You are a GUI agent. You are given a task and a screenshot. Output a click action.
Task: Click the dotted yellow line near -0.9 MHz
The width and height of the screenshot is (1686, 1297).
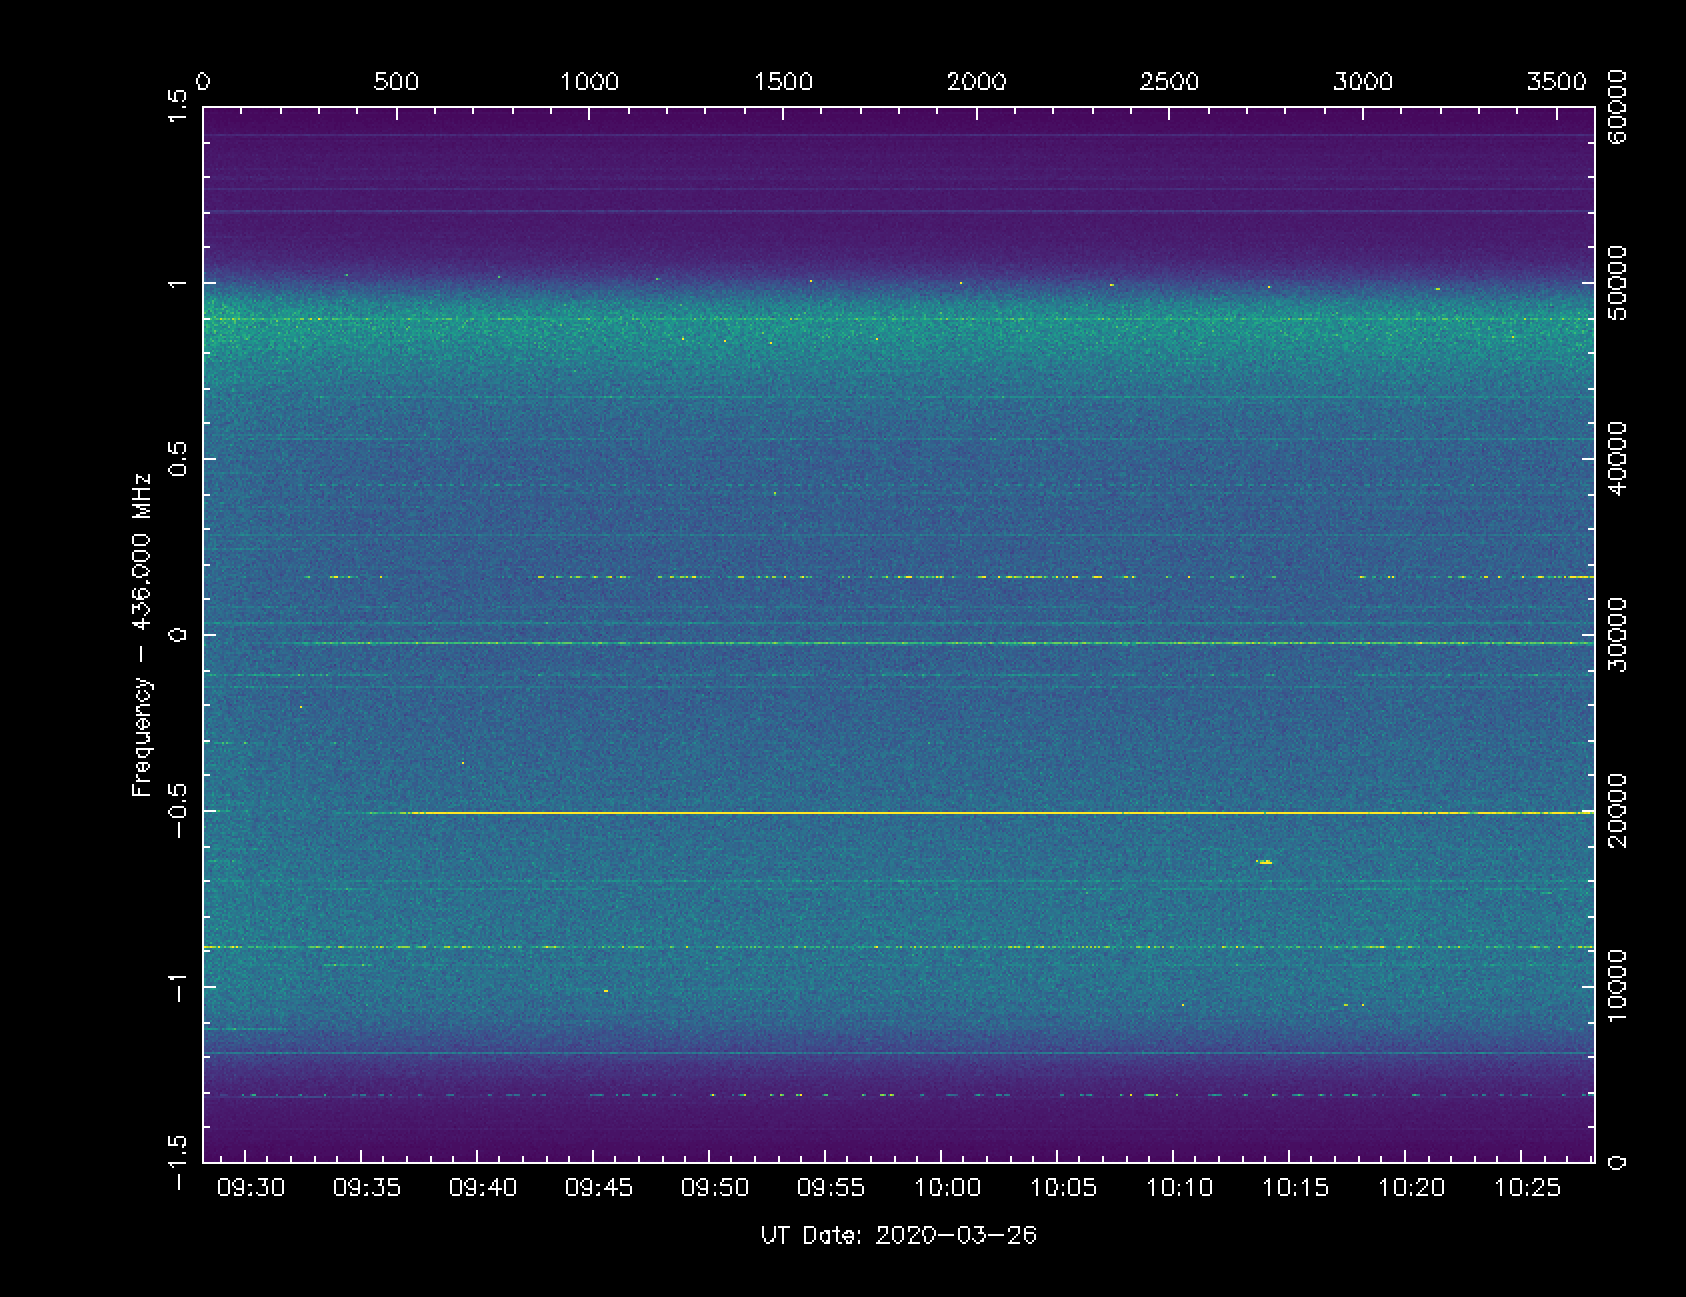tap(800, 947)
